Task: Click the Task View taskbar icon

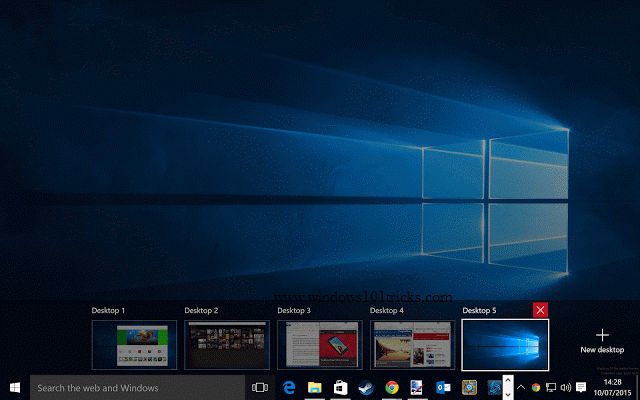Action: tap(260, 387)
